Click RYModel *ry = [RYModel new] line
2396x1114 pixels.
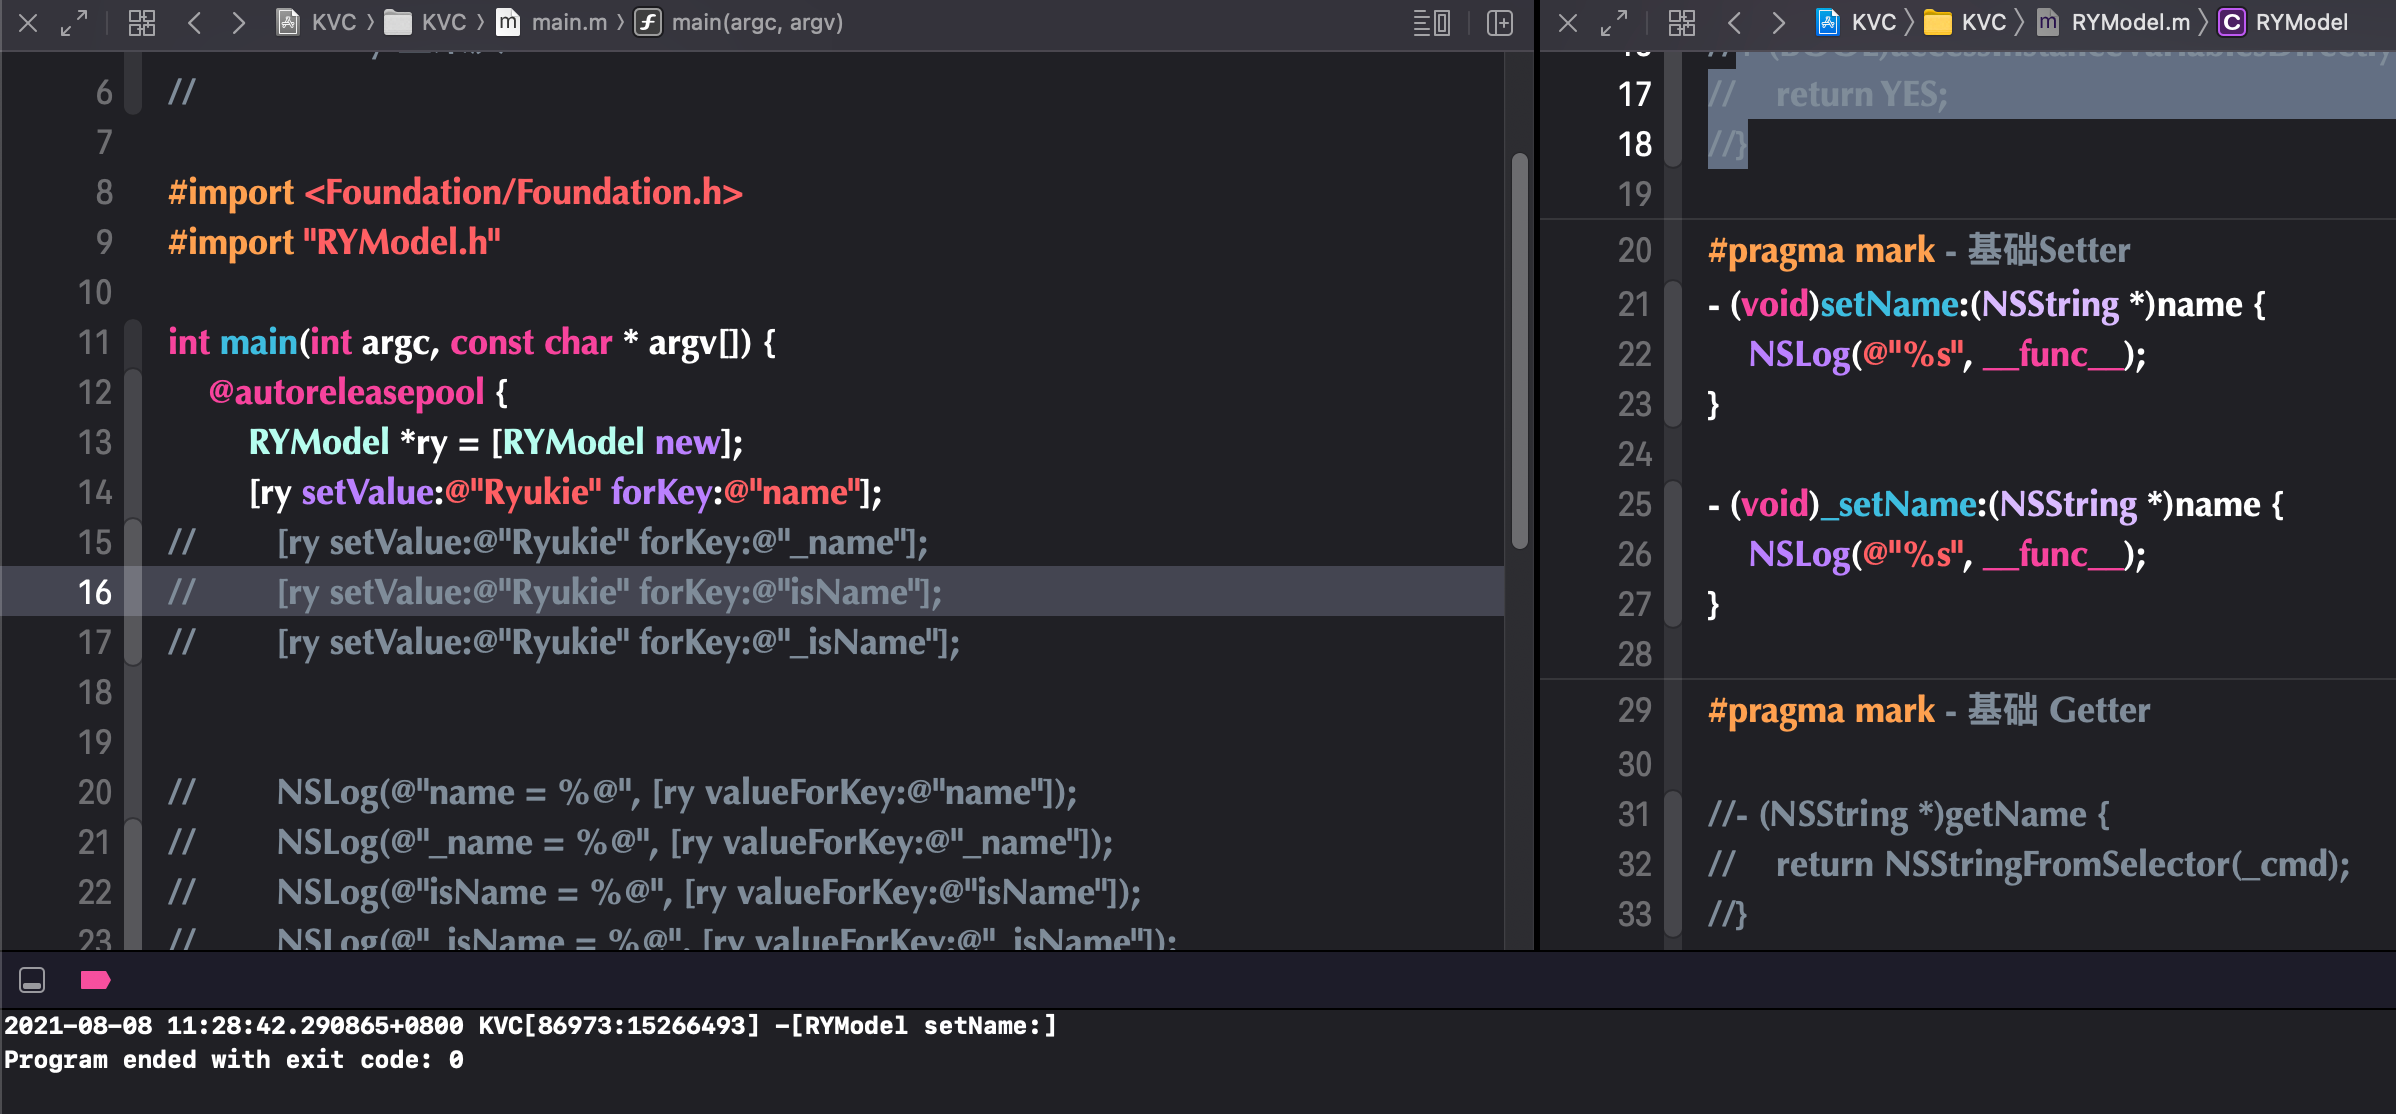click(x=496, y=442)
